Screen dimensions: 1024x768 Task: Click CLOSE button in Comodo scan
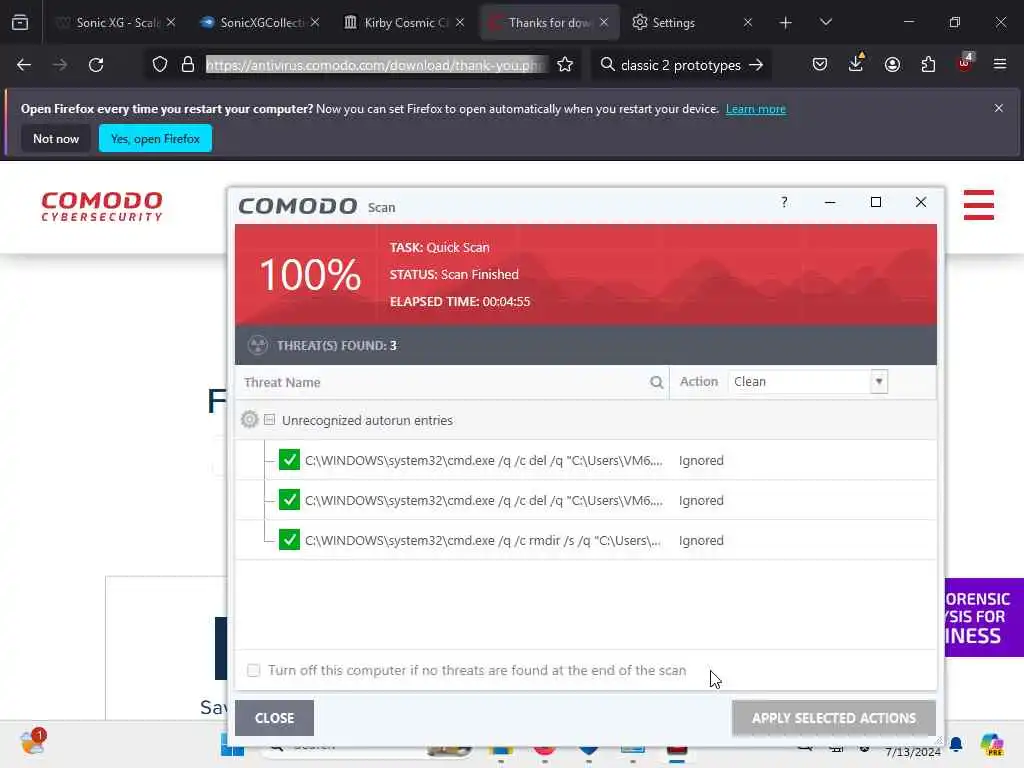274,718
